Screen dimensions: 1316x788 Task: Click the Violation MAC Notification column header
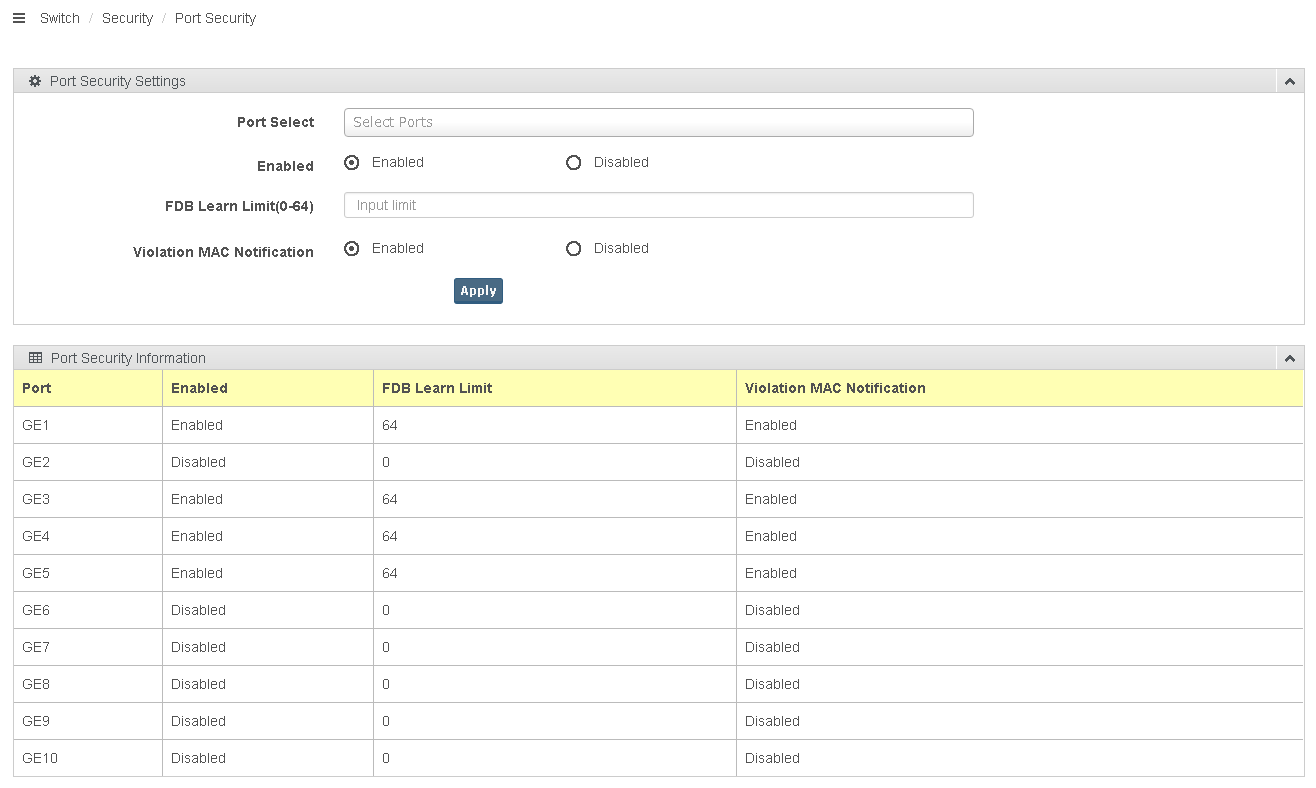click(x=835, y=388)
